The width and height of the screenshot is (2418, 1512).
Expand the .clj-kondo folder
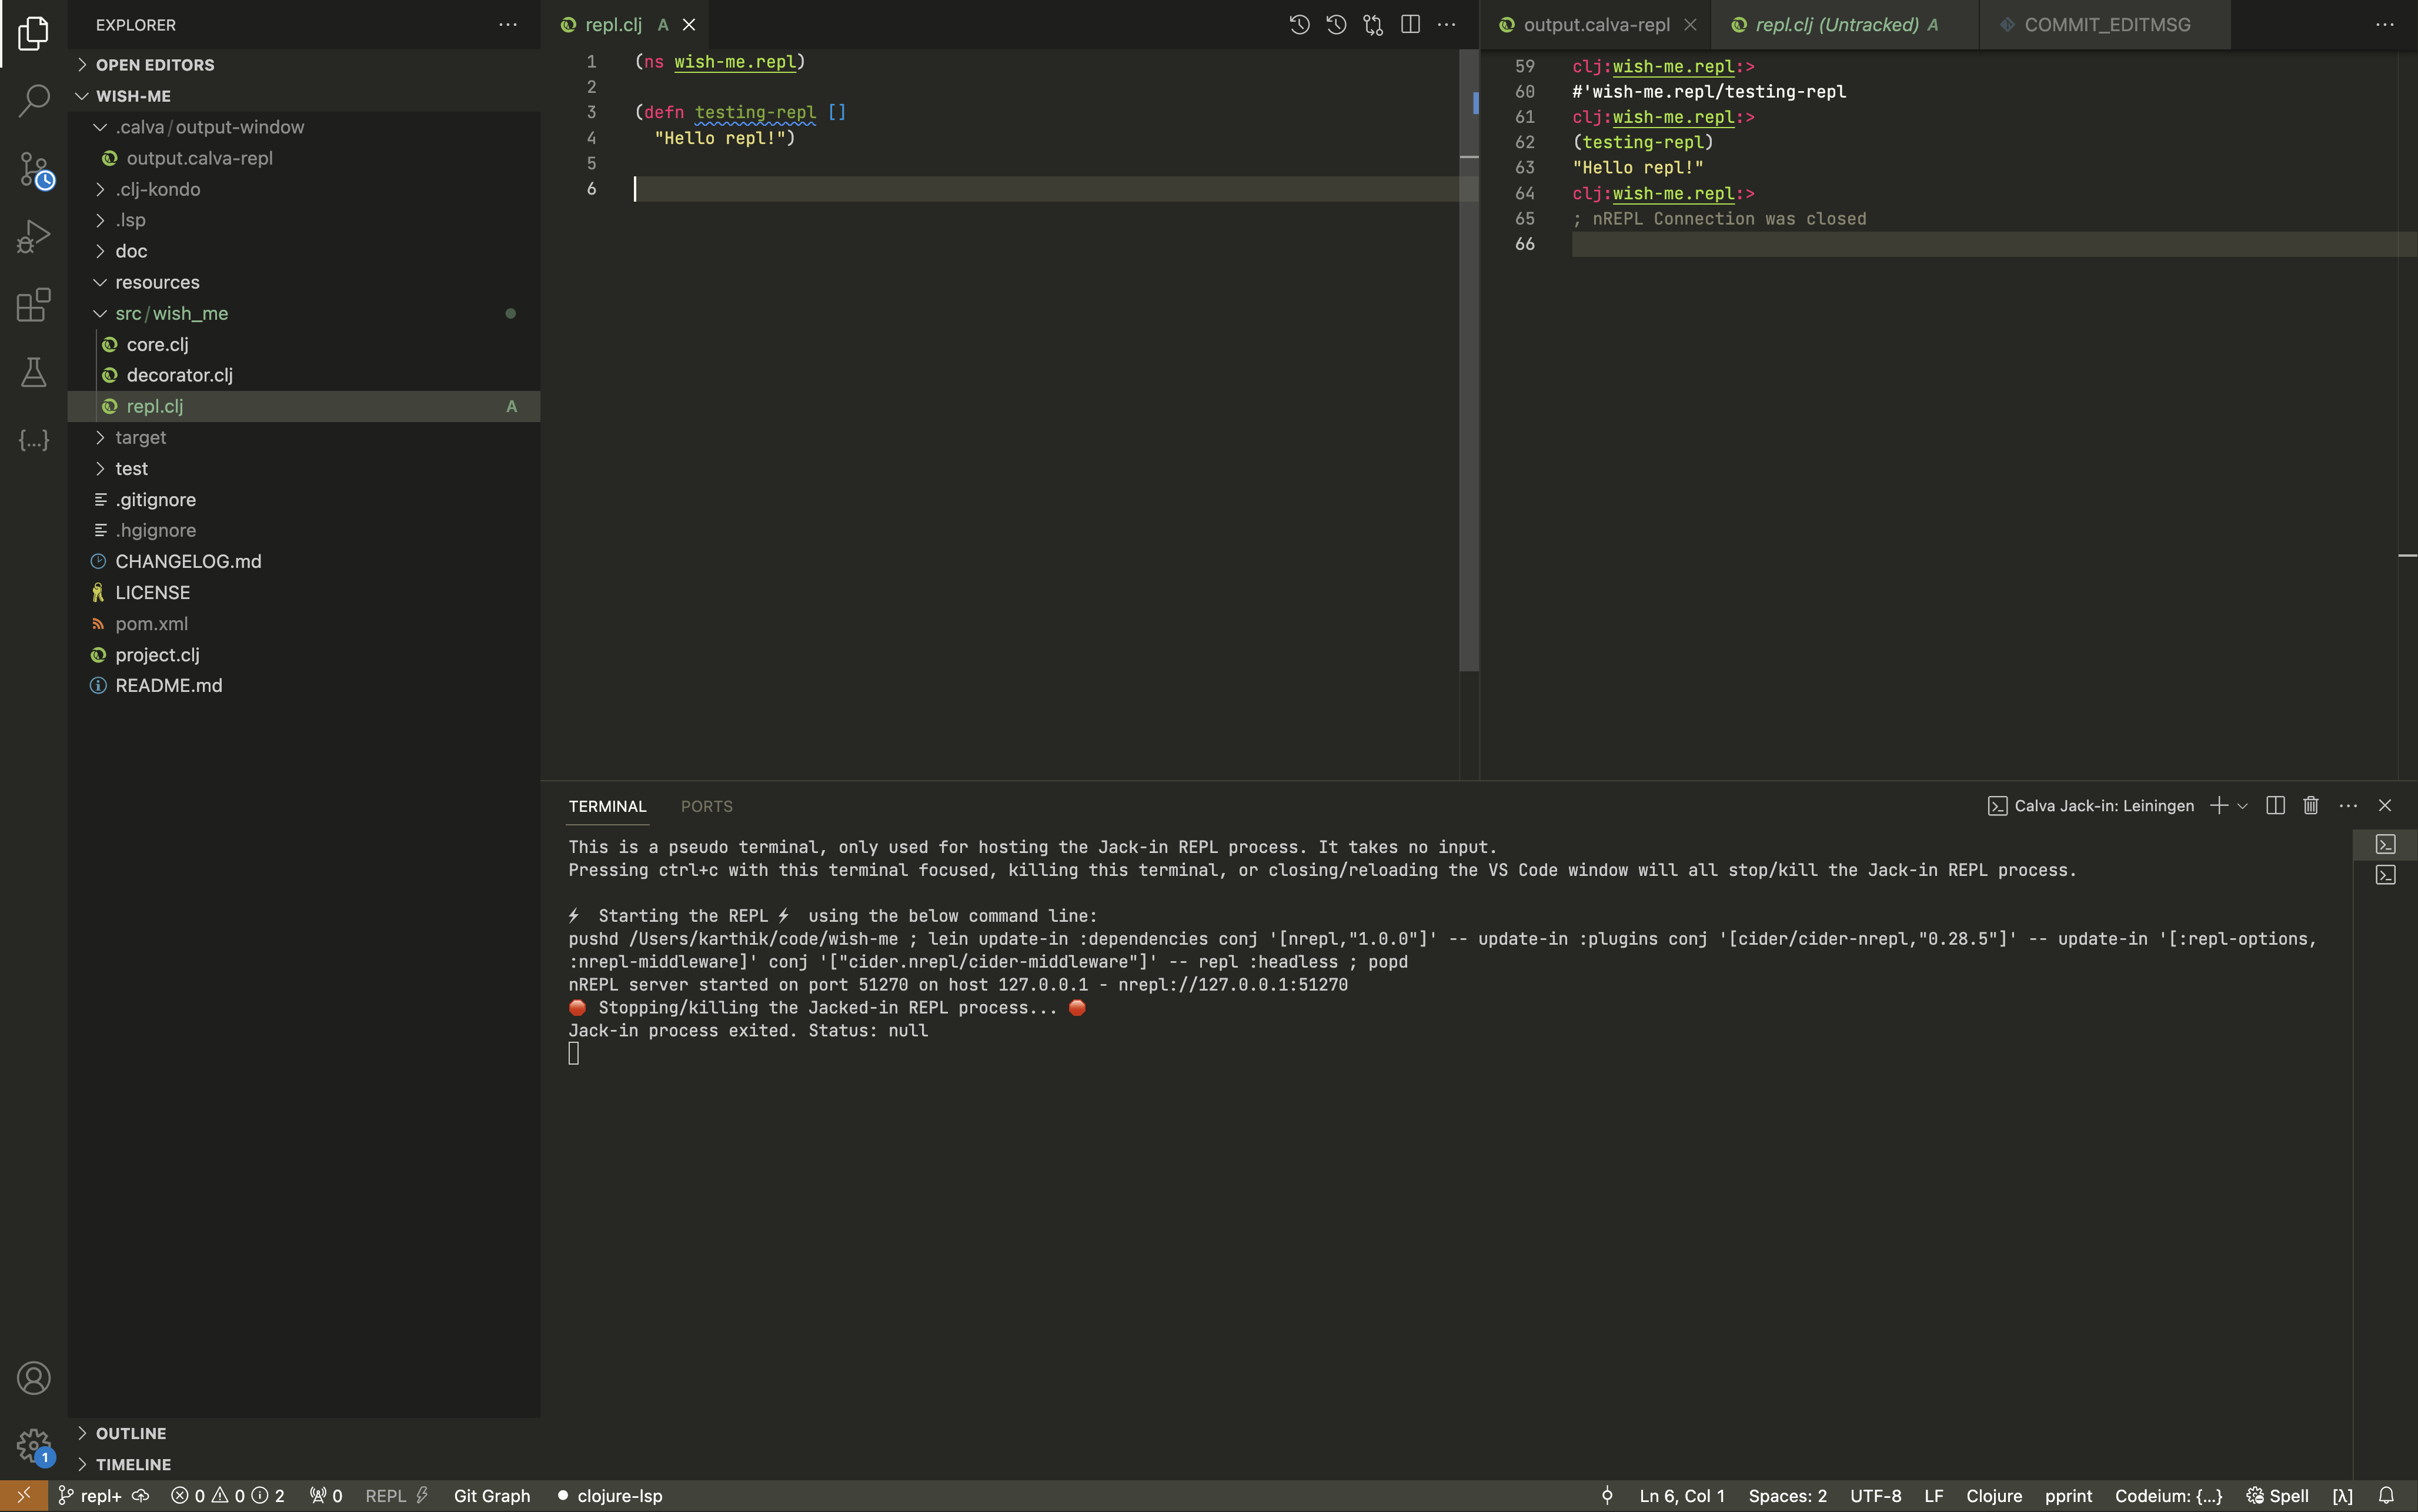304,189
